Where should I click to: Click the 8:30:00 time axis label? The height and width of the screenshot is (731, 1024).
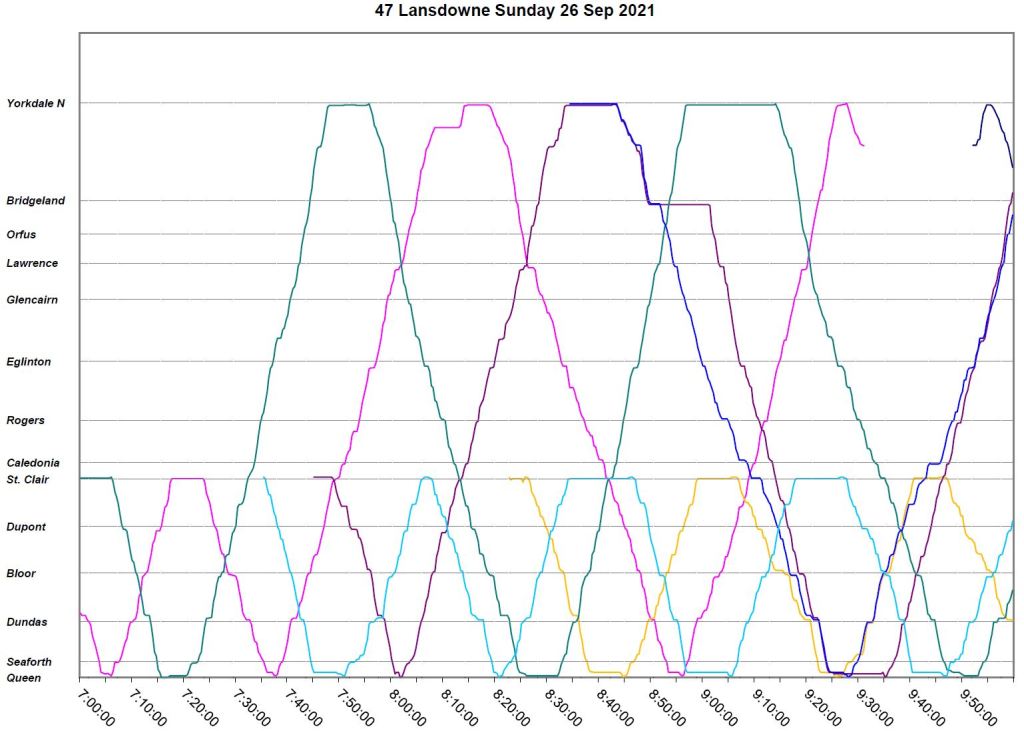coord(564,704)
